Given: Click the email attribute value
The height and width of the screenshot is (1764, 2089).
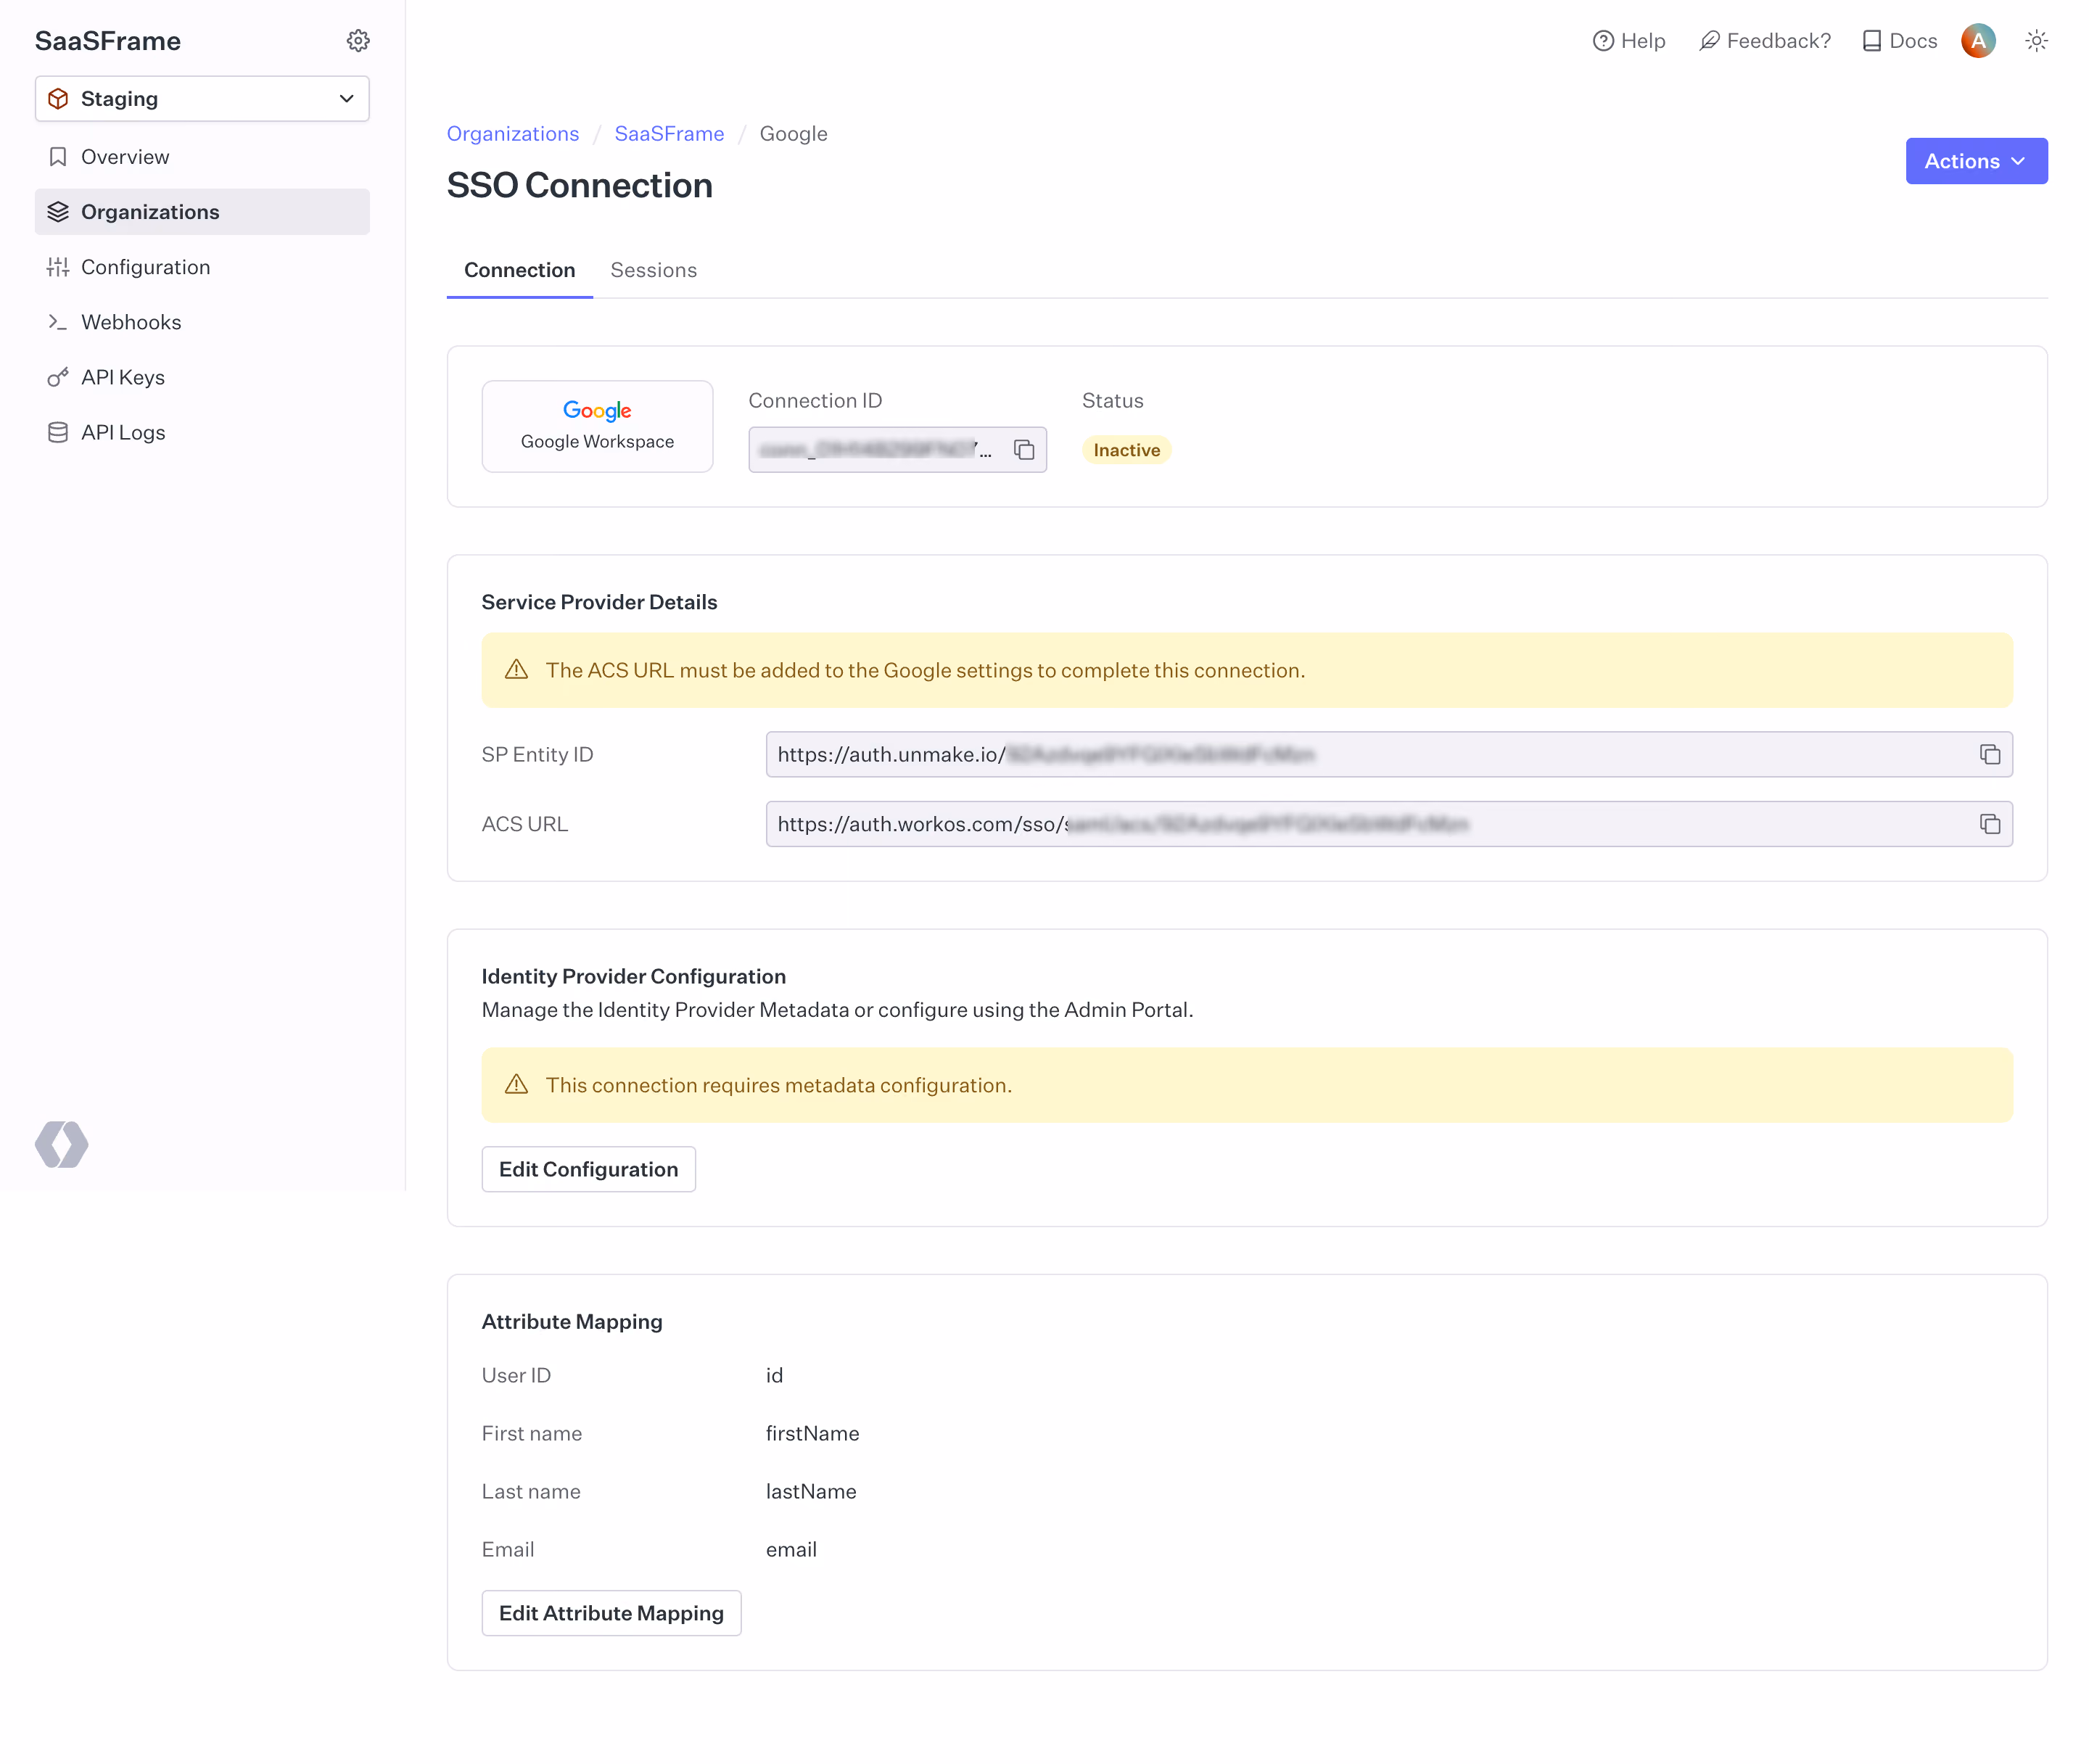Looking at the screenshot, I should [x=791, y=1549].
